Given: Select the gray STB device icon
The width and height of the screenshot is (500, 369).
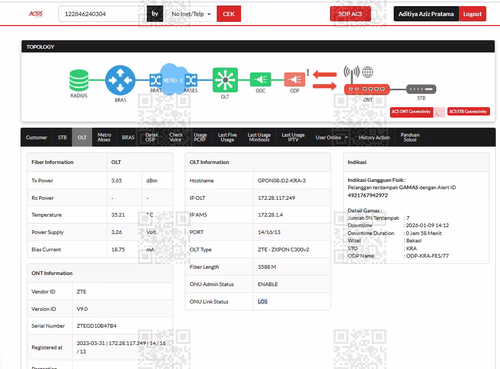Looking at the screenshot, I should tap(421, 89).
